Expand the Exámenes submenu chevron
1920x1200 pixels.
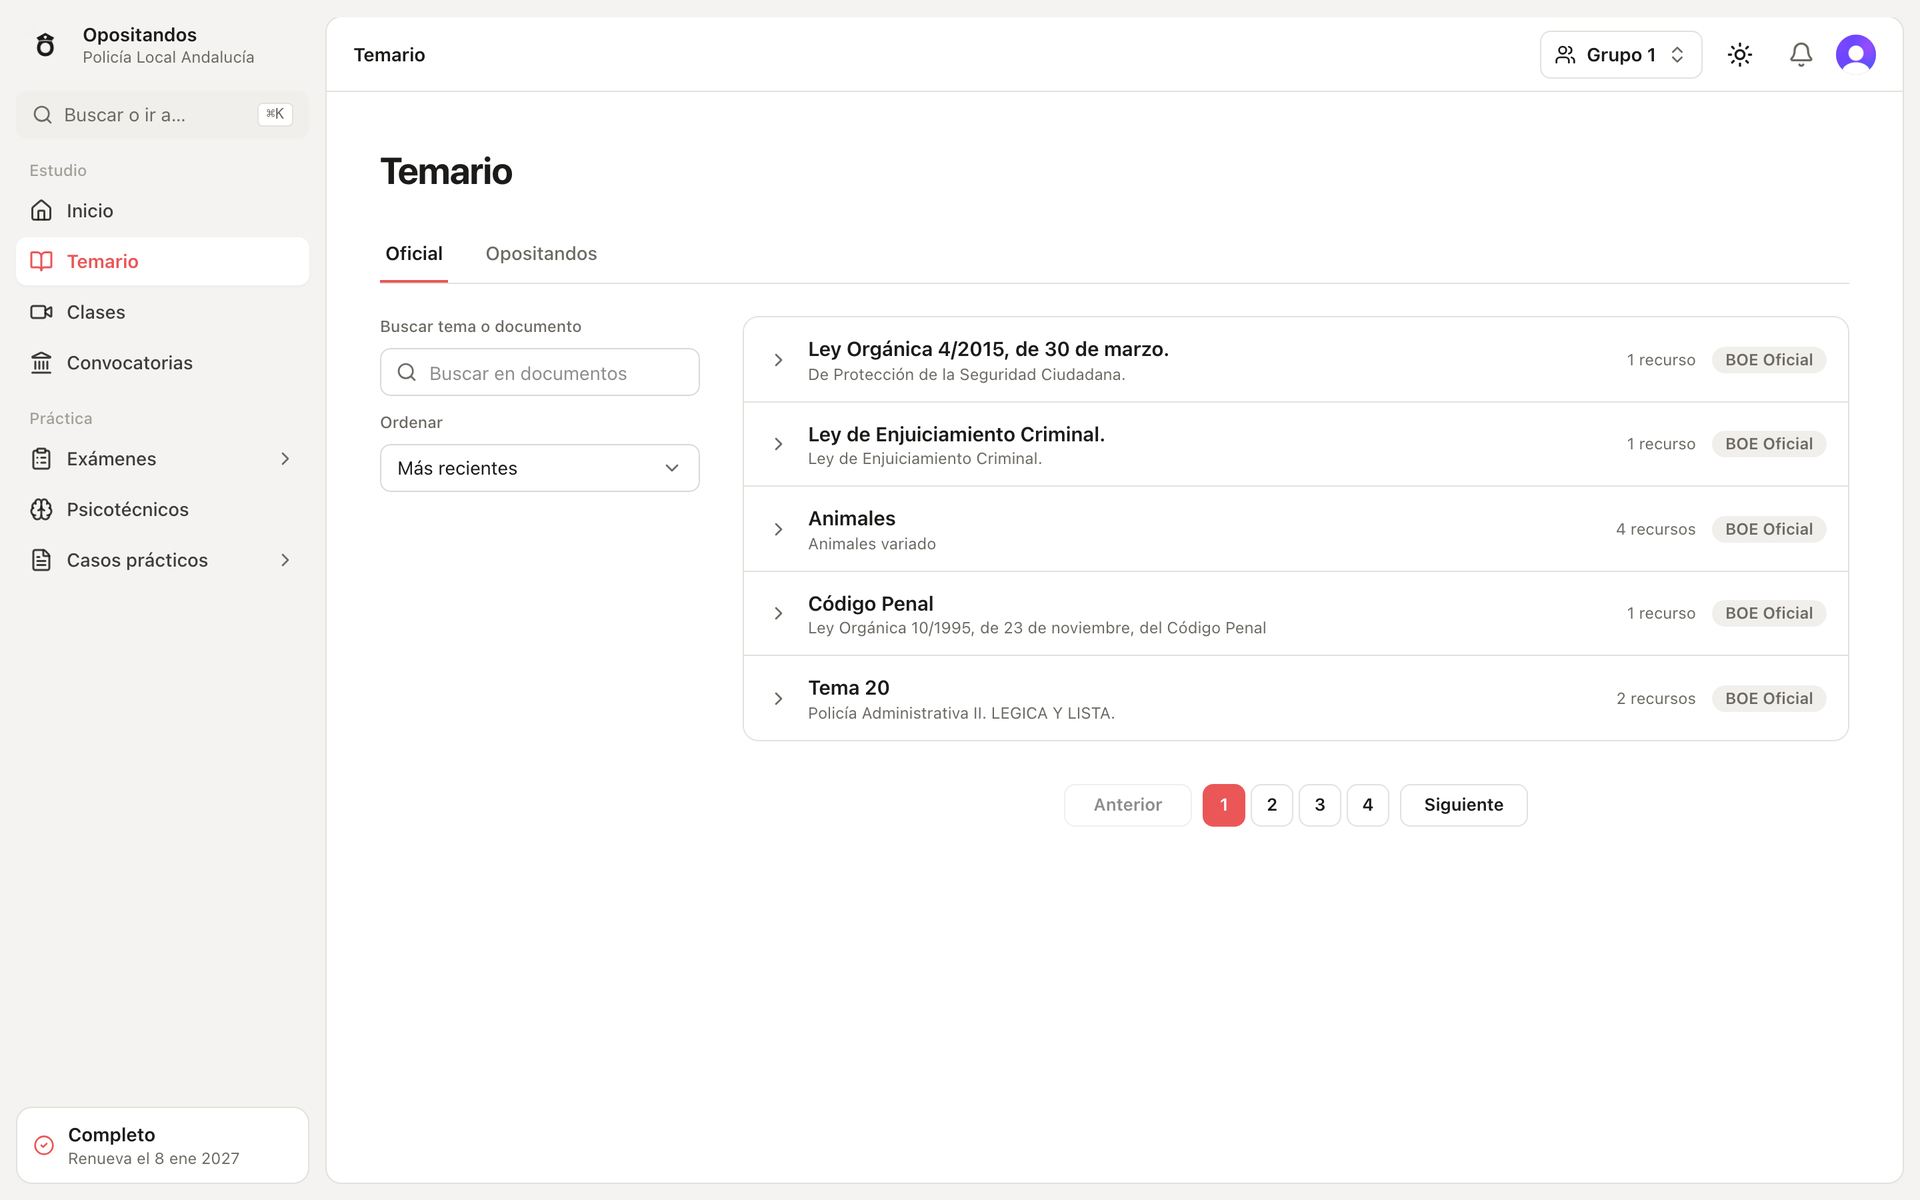285,459
